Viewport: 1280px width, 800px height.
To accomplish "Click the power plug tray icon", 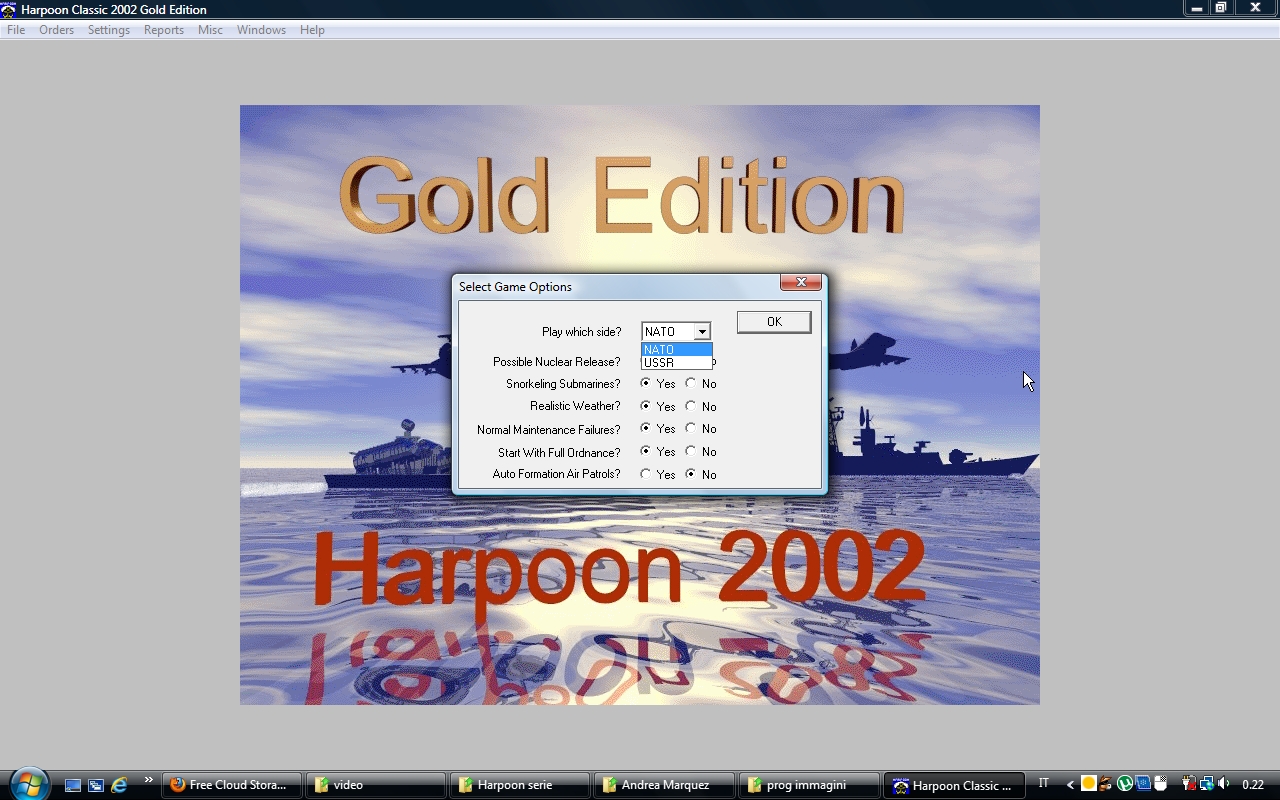I will tap(1189, 784).
